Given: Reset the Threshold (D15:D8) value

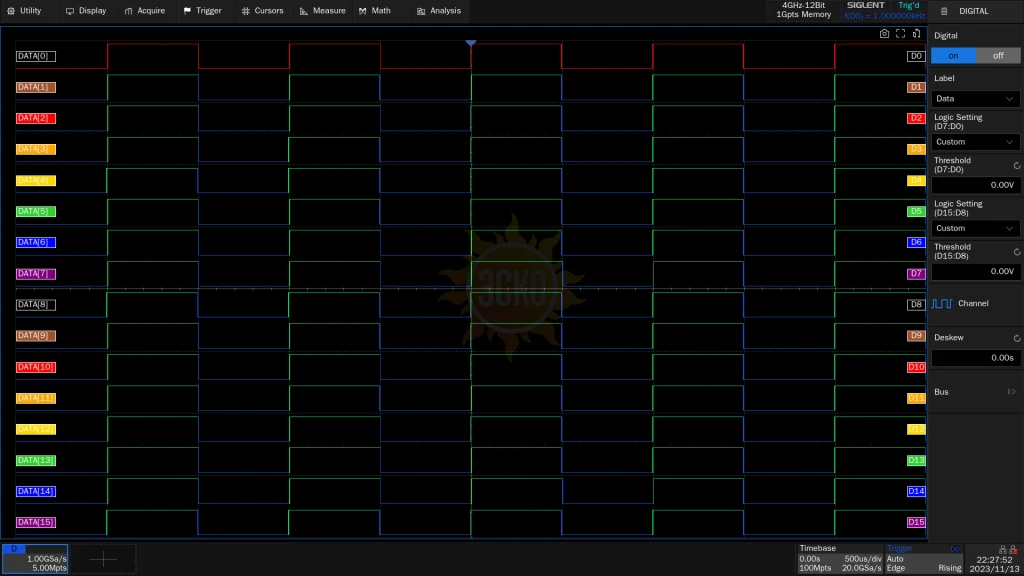Looking at the screenshot, I should [1017, 252].
